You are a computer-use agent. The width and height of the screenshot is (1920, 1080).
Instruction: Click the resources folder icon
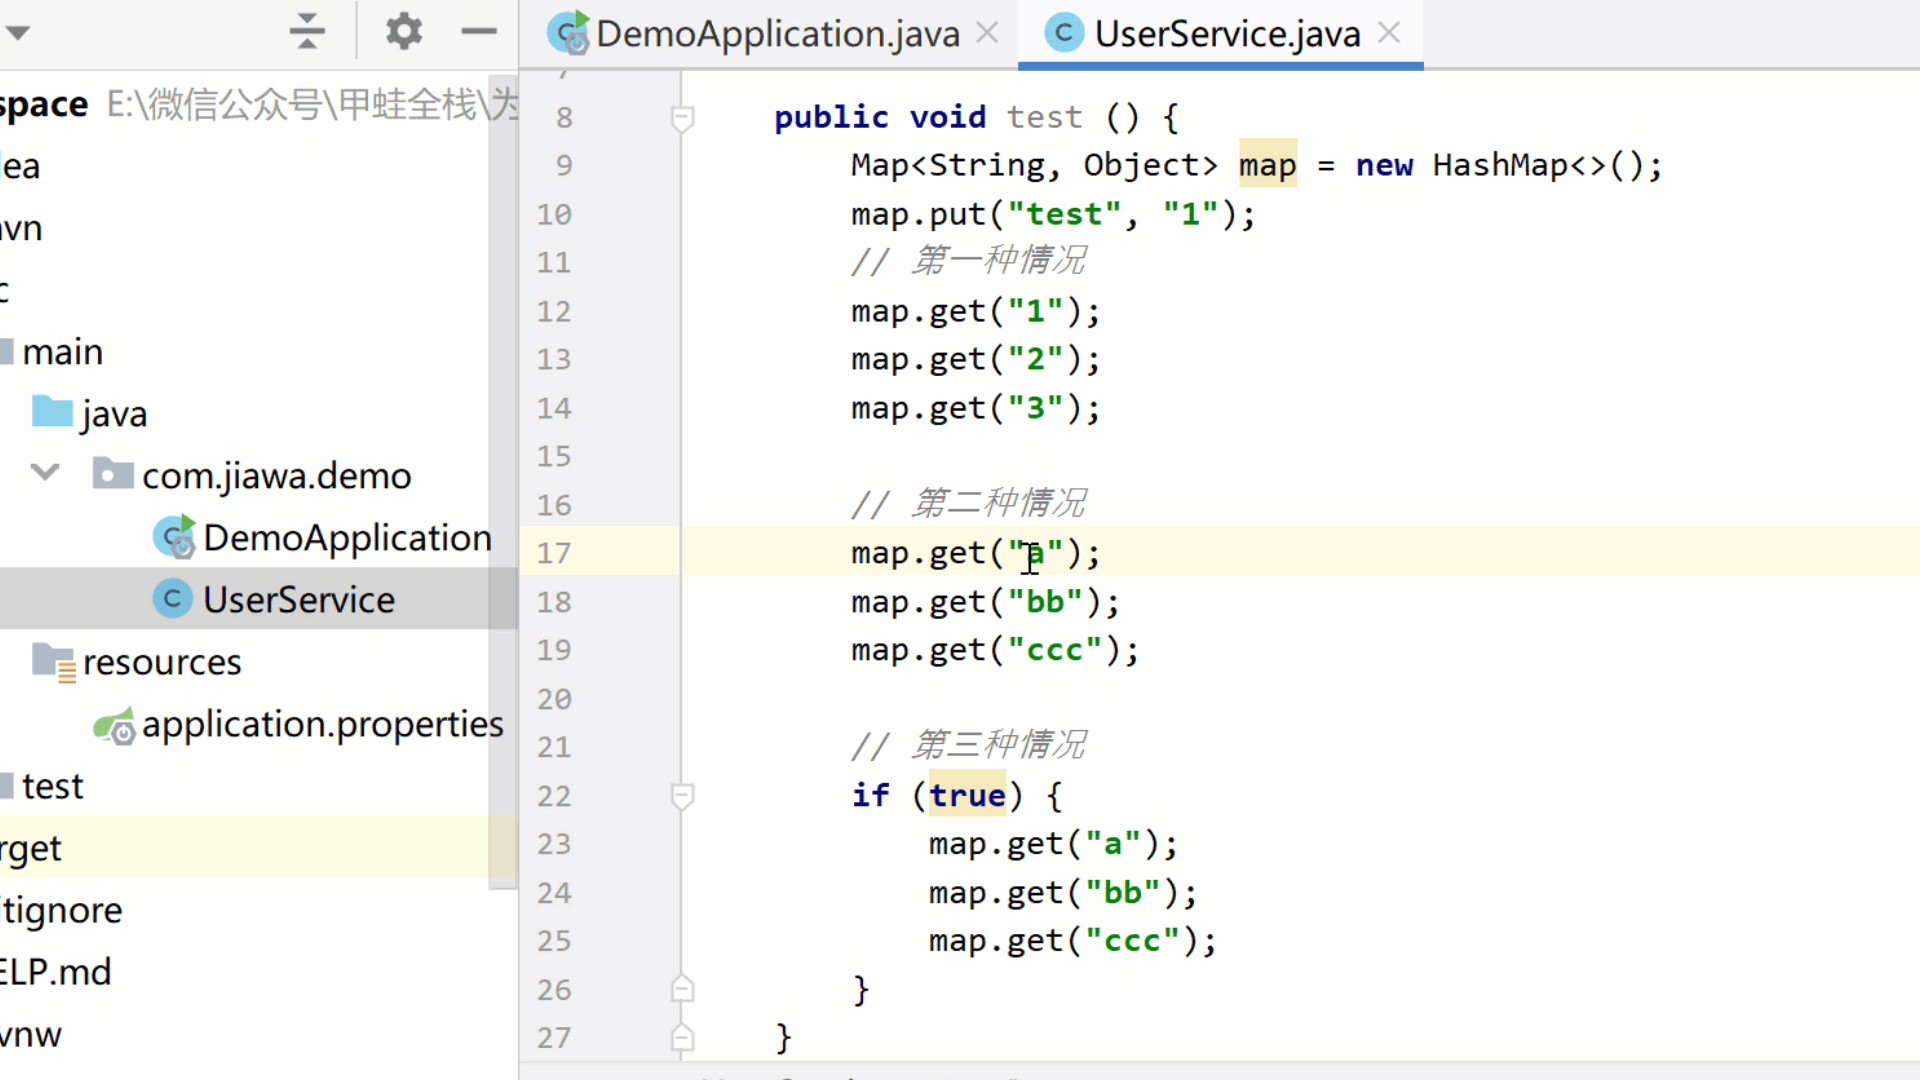53,662
